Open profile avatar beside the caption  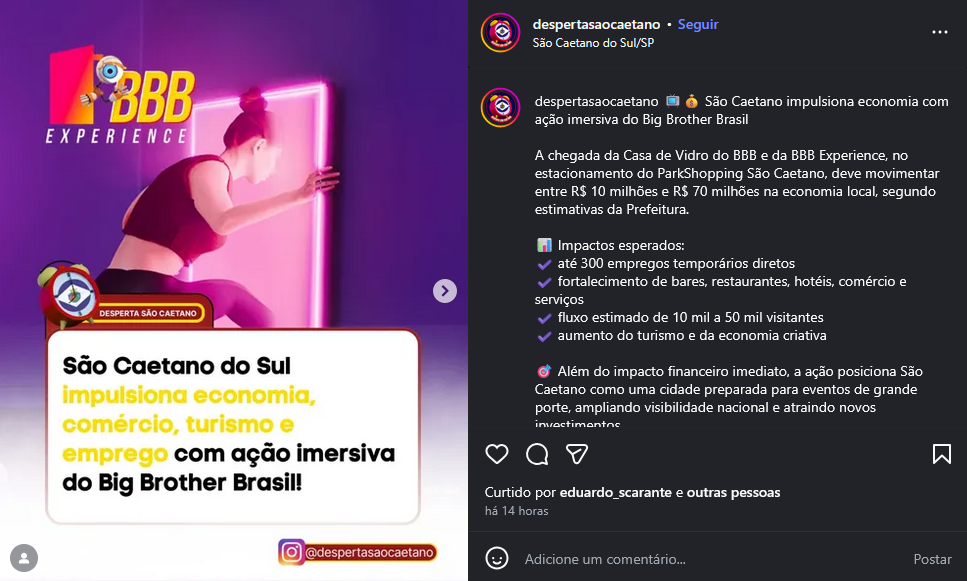(x=500, y=108)
